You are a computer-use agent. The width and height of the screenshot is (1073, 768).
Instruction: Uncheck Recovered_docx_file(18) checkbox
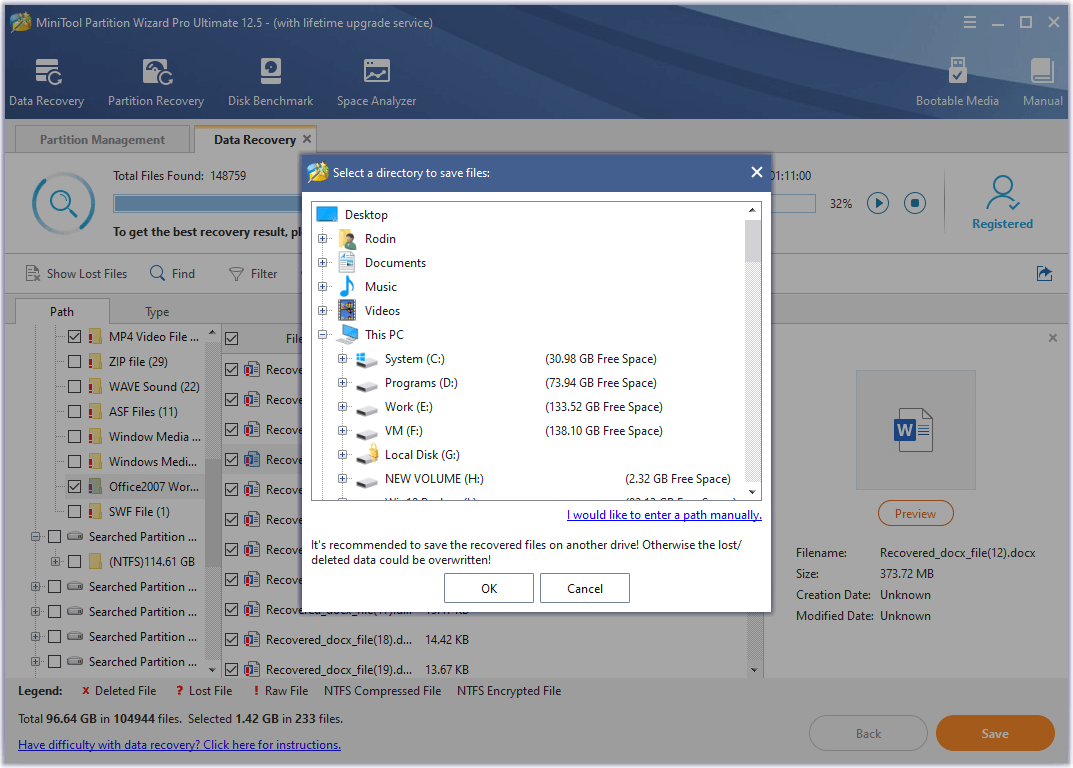pyautogui.click(x=231, y=639)
